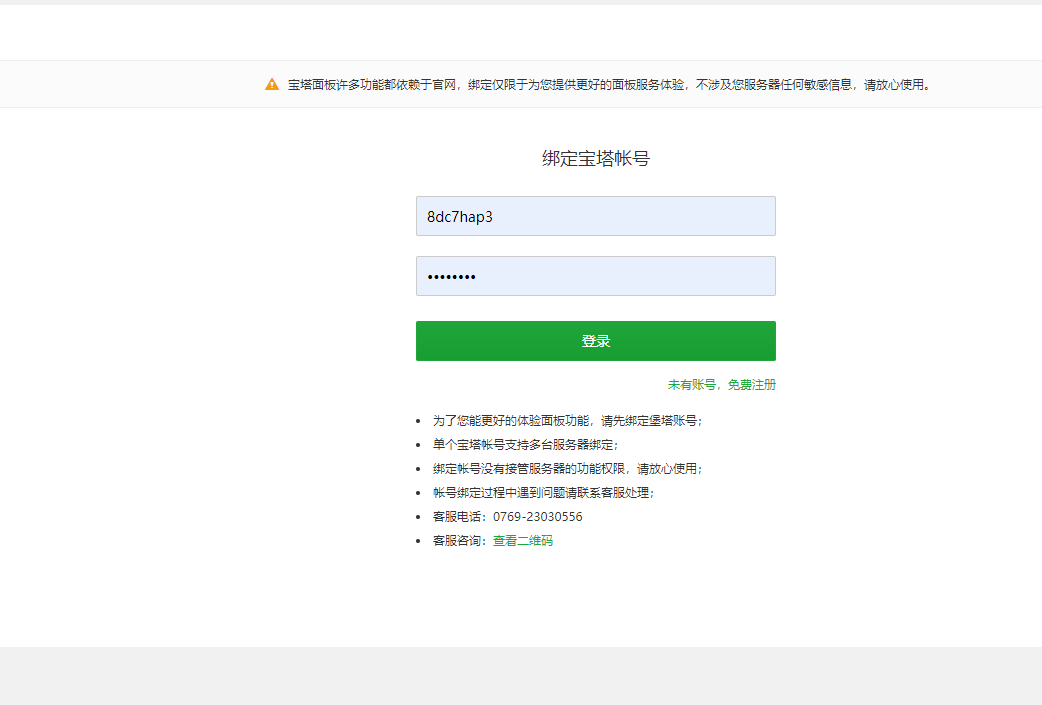The width and height of the screenshot is (1042, 705).
Task: Click the line 绑定帐号没有接管服务器的功能权限
Action: (x=568, y=468)
